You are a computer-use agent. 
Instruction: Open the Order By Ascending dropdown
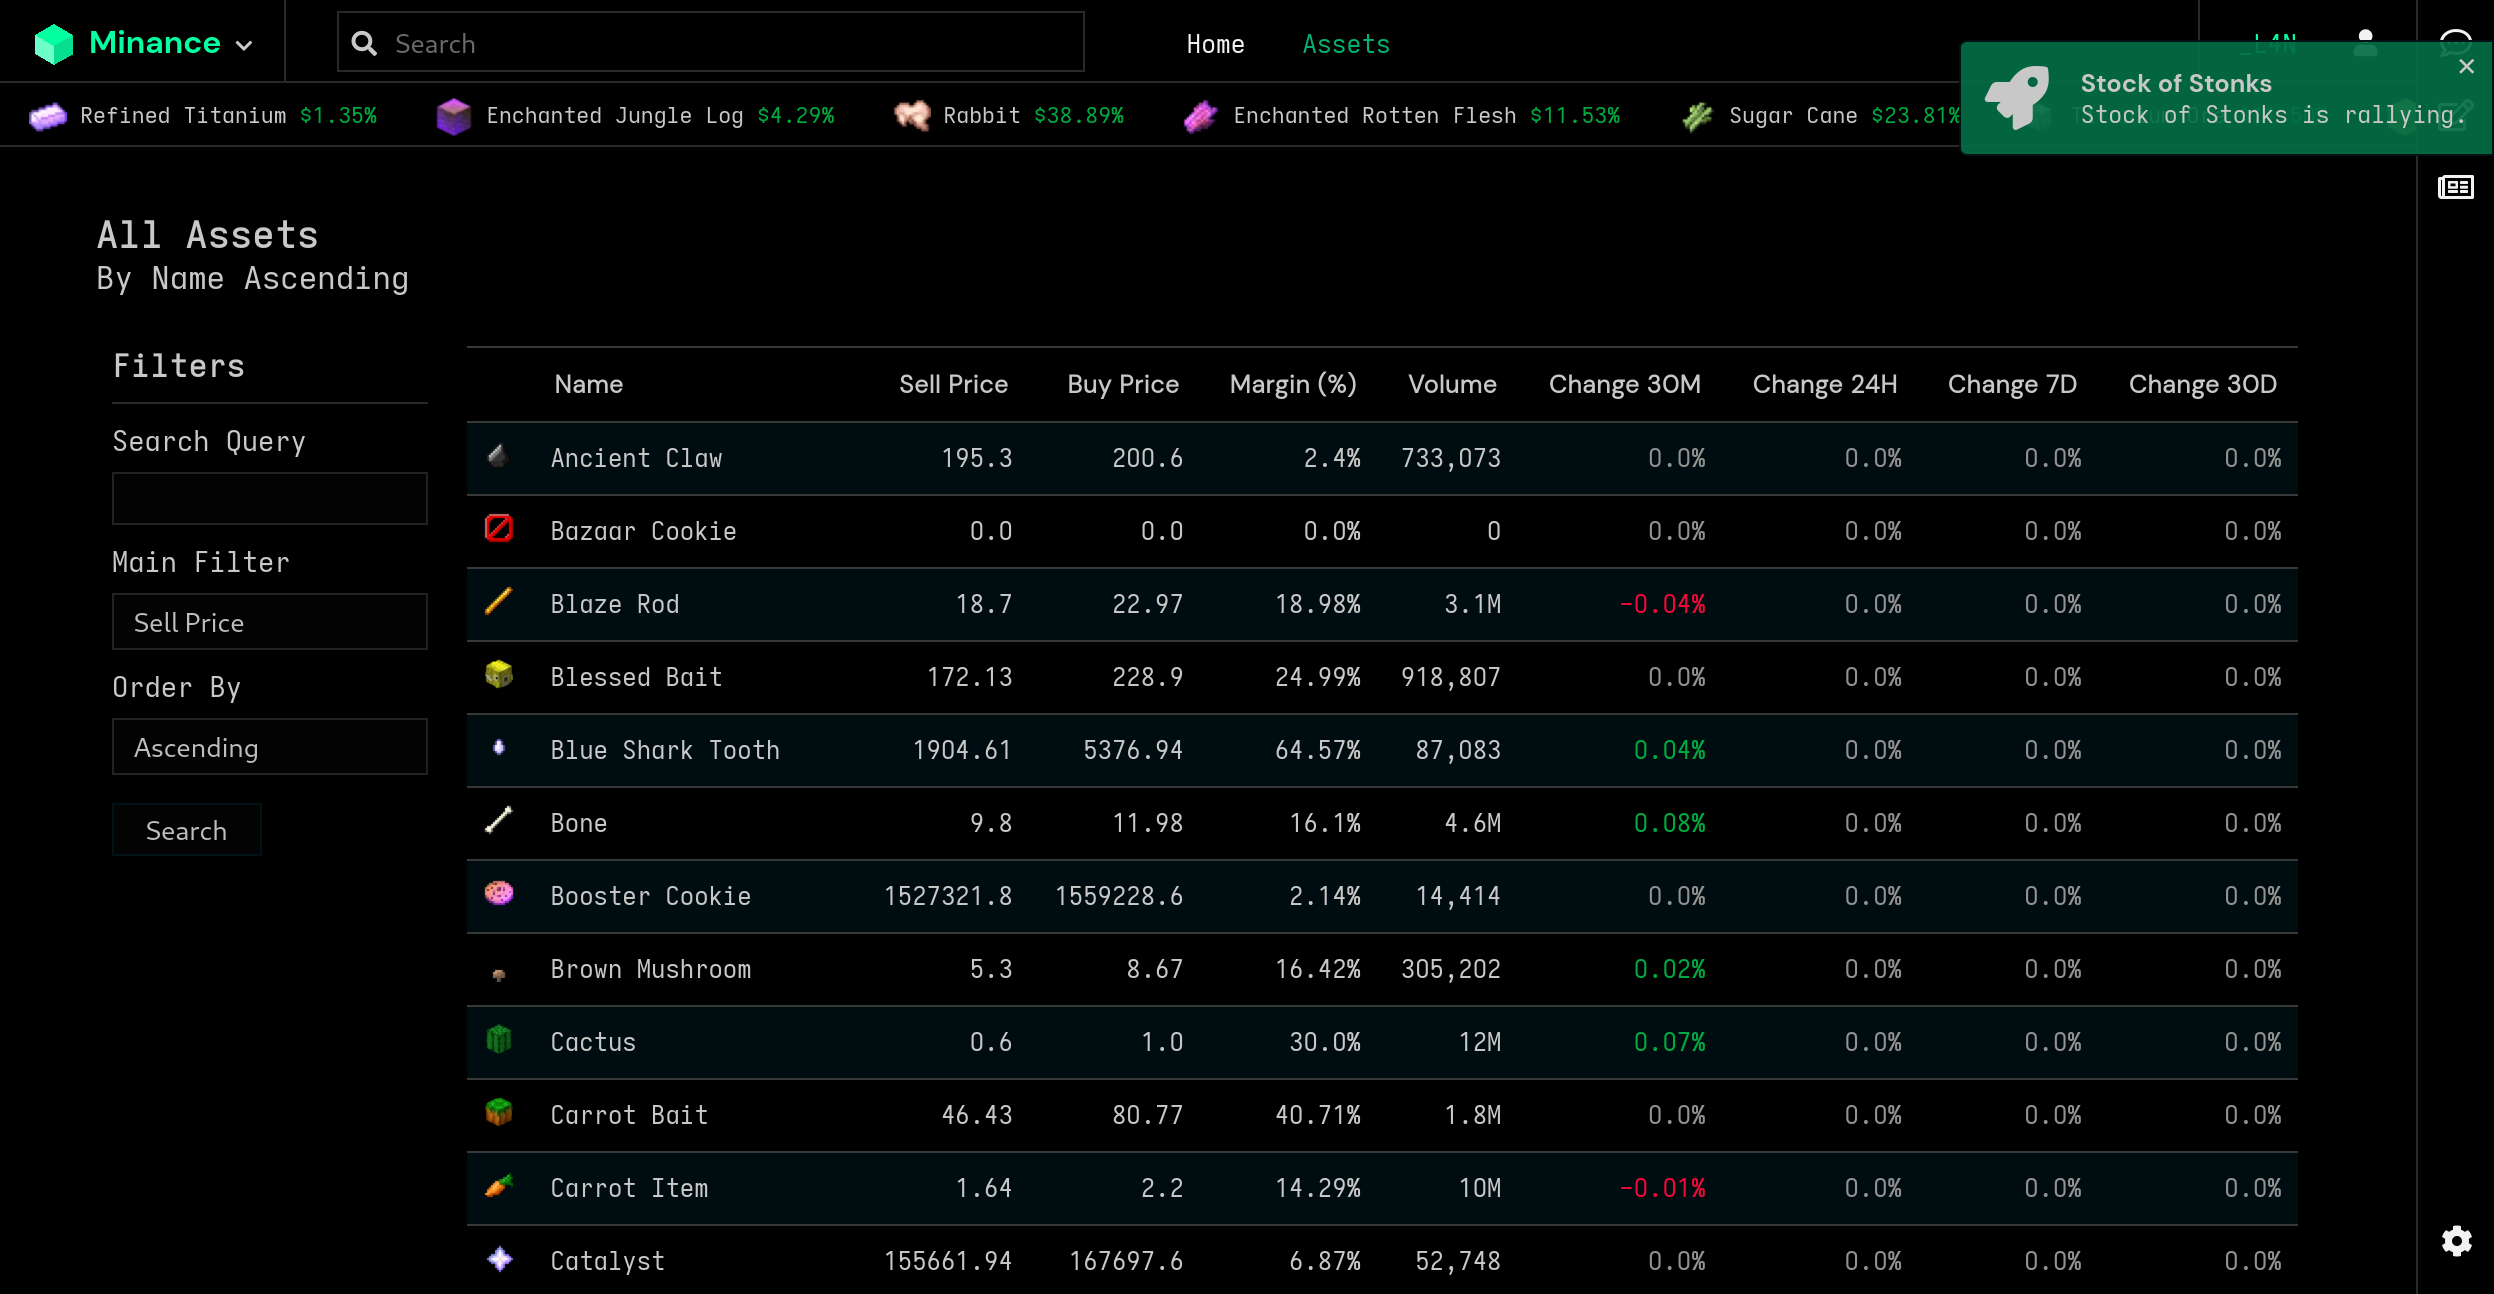[x=270, y=747]
